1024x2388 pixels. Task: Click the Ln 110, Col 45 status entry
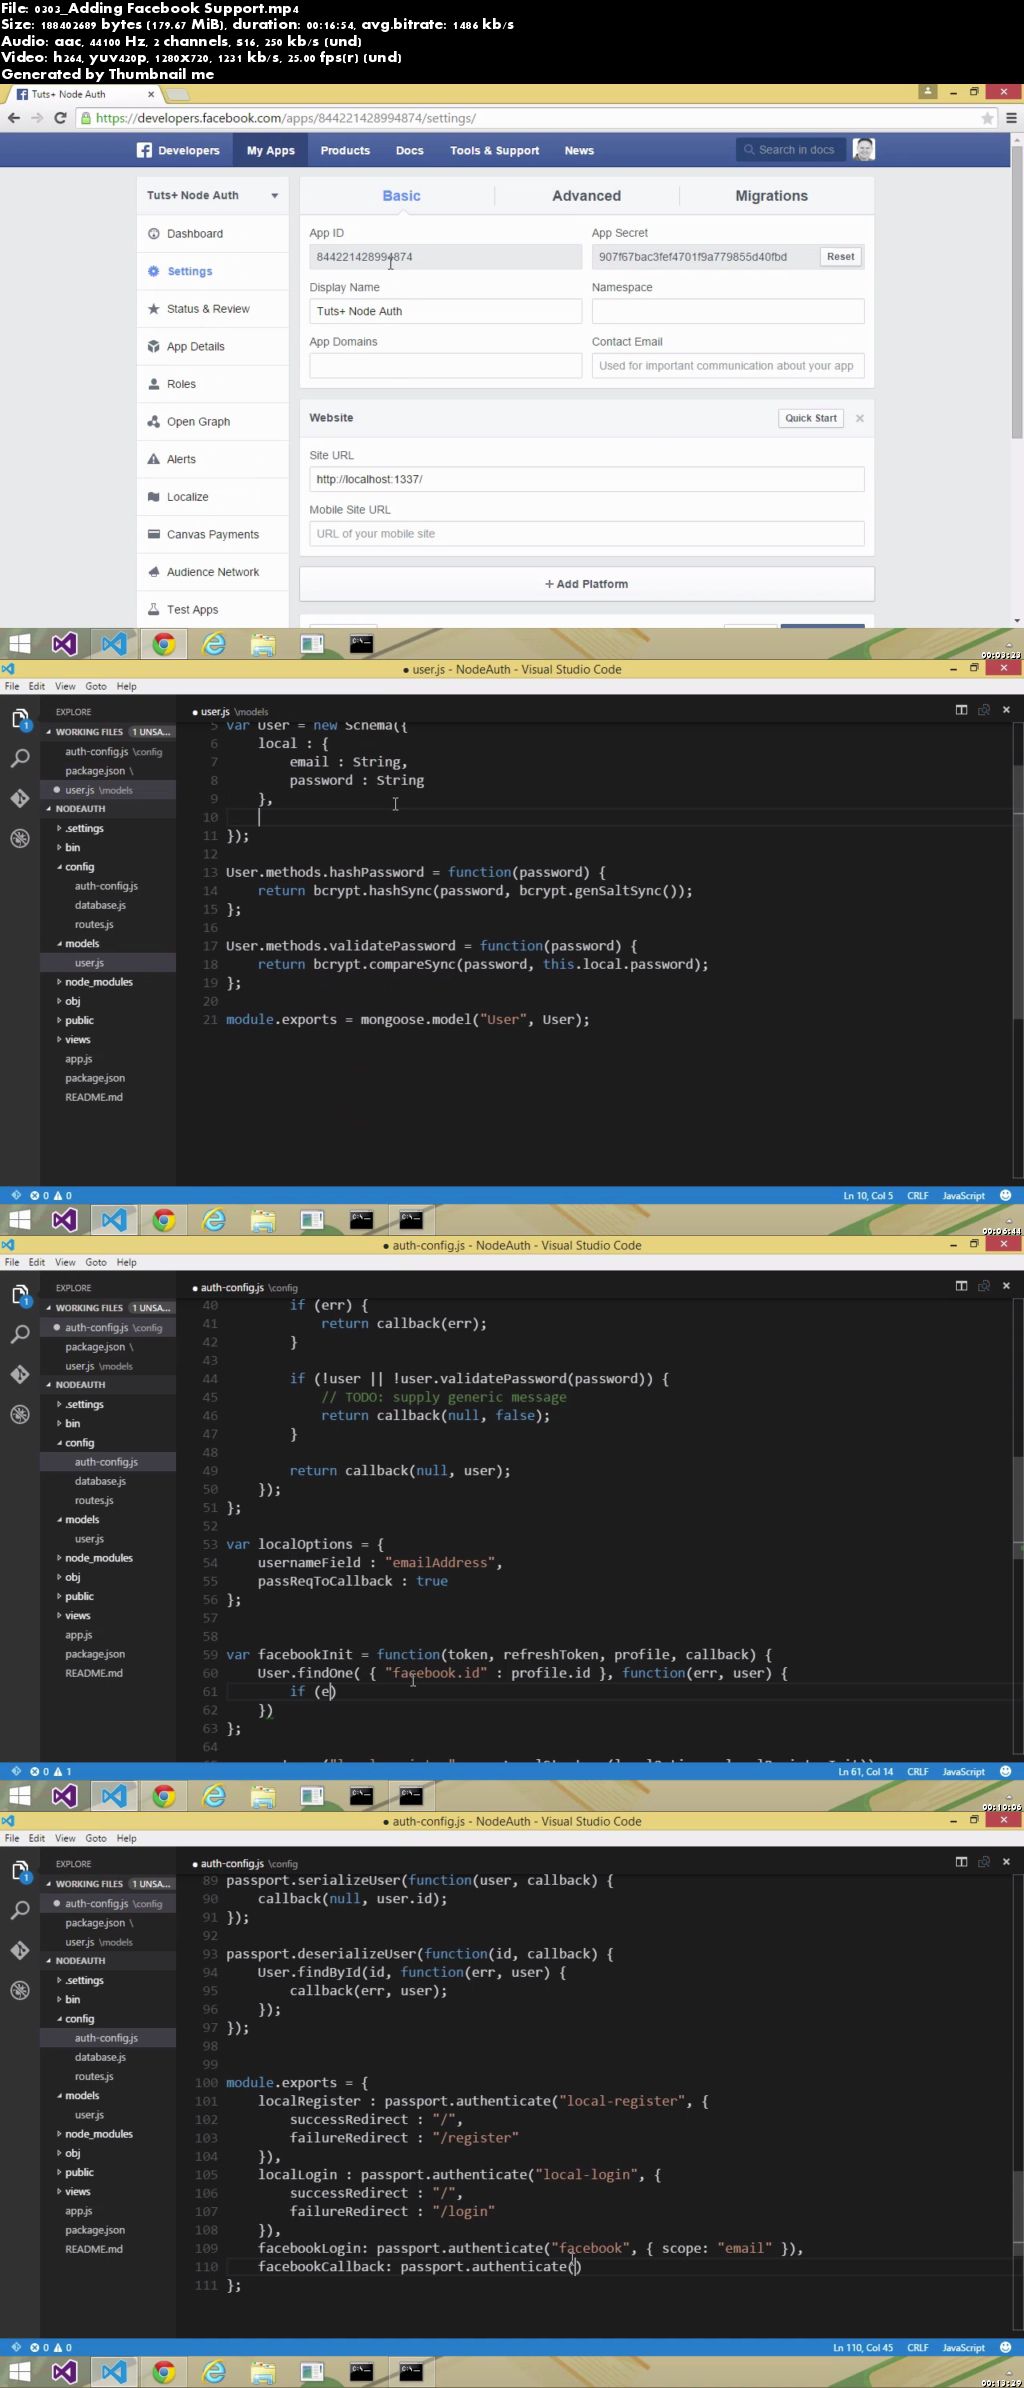[x=863, y=2347]
